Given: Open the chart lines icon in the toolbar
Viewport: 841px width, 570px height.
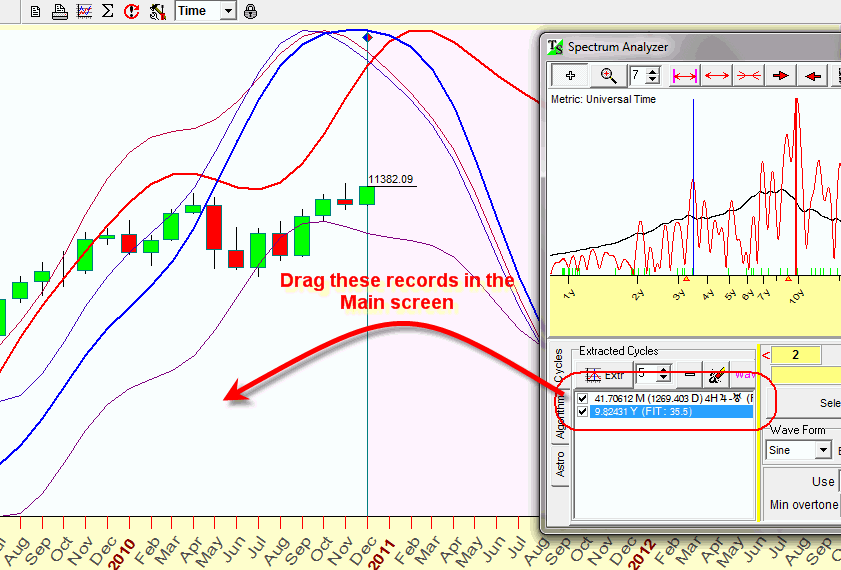Looking at the screenshot, I should click(x=84, y=11).
